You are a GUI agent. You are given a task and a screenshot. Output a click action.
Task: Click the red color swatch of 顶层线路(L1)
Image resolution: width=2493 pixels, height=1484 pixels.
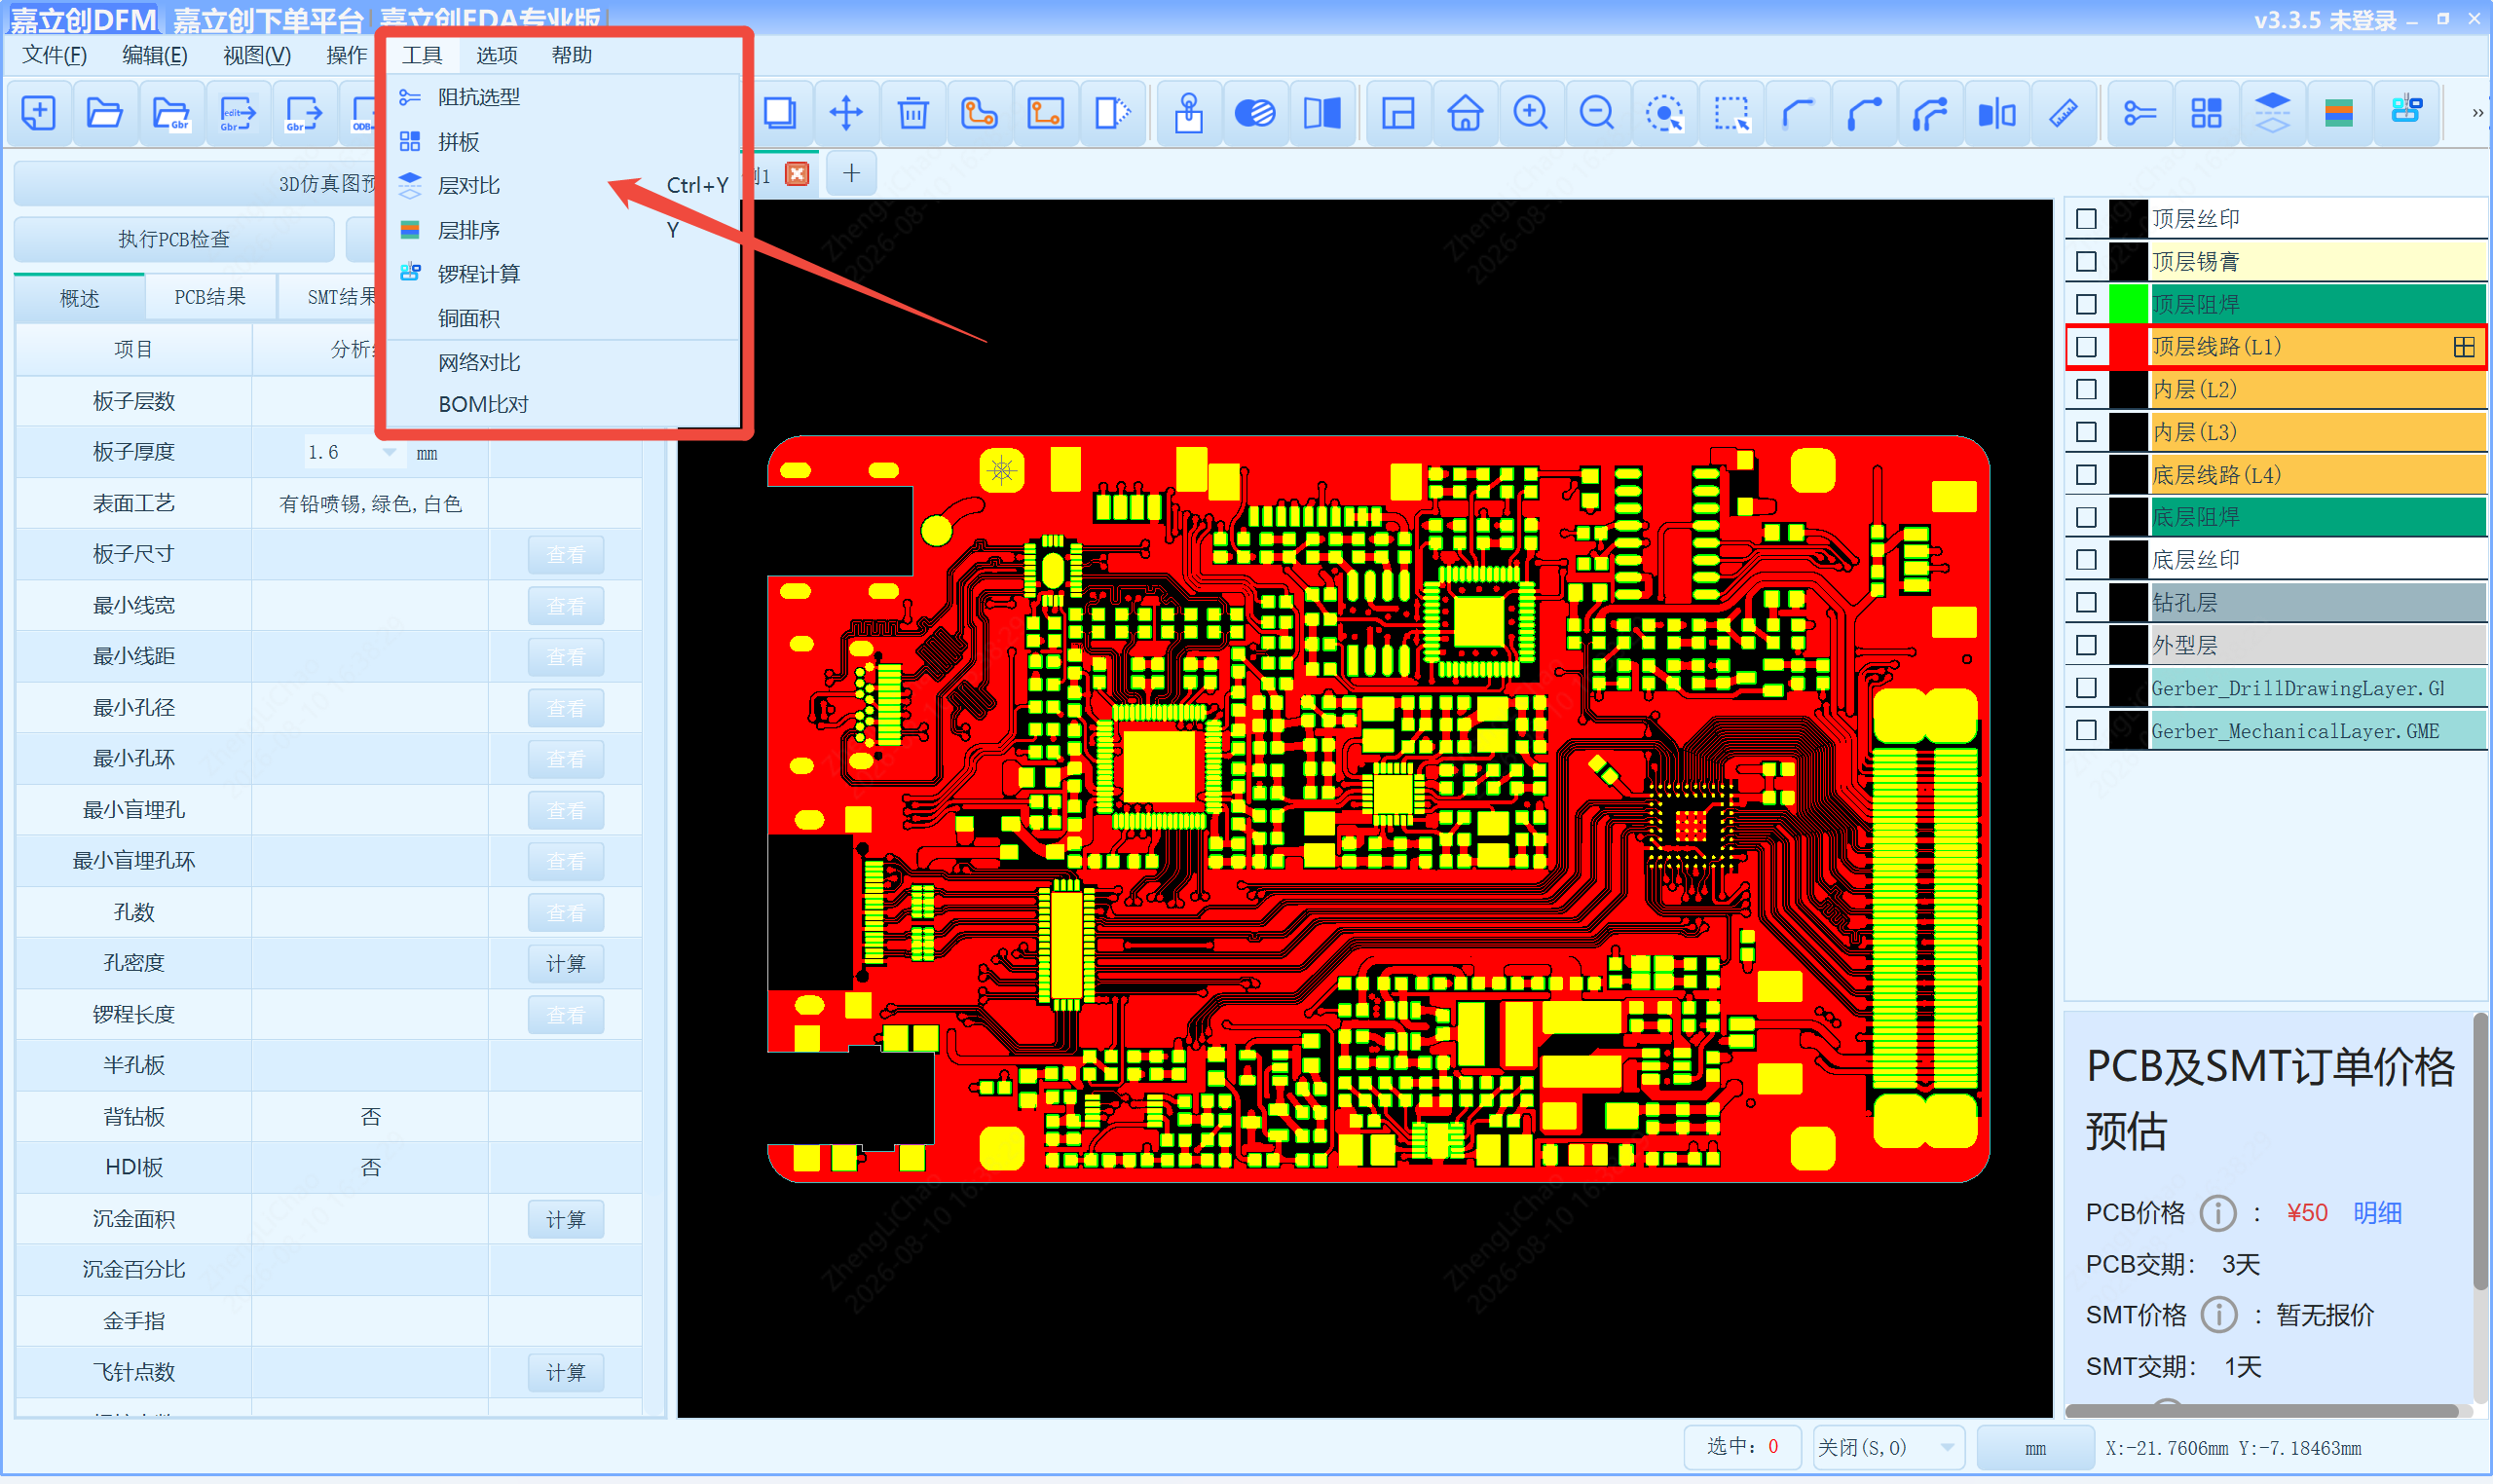point(2129,347)
